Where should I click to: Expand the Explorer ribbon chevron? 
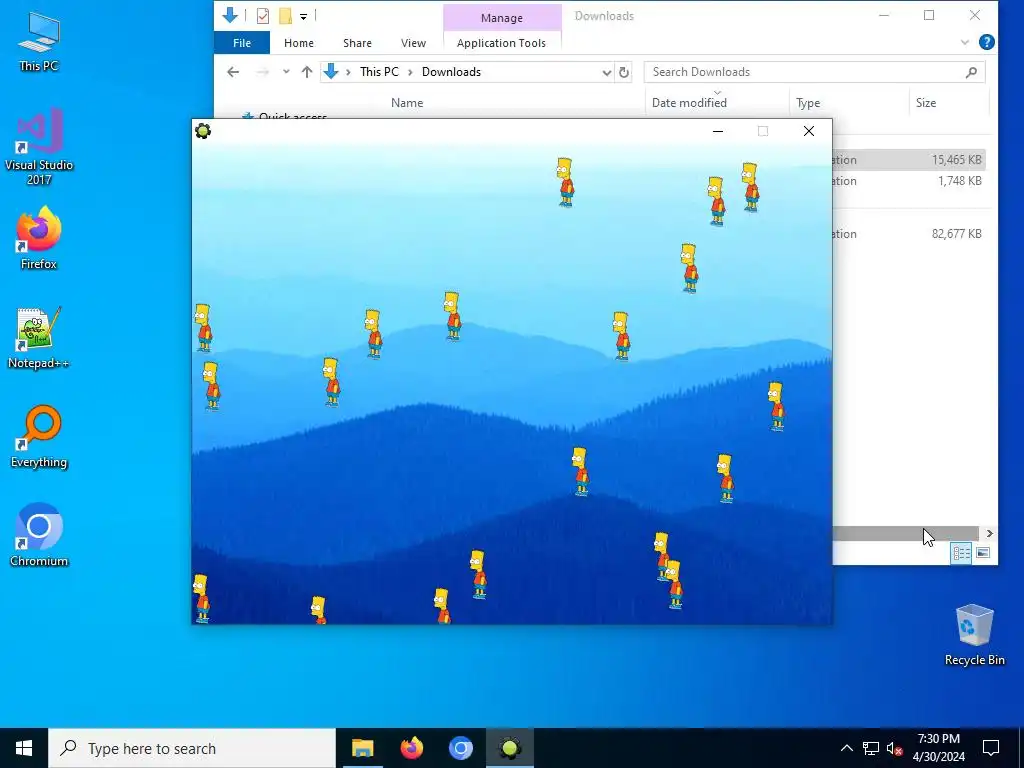(965, 43)
